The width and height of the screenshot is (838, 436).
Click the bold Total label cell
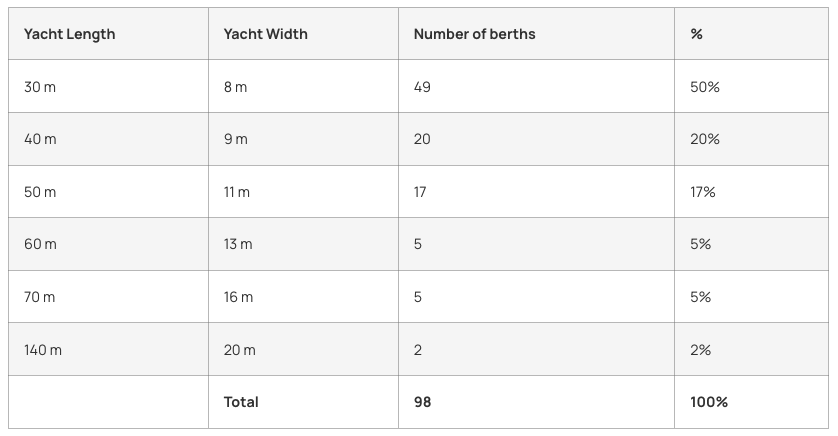click(241, 402)
